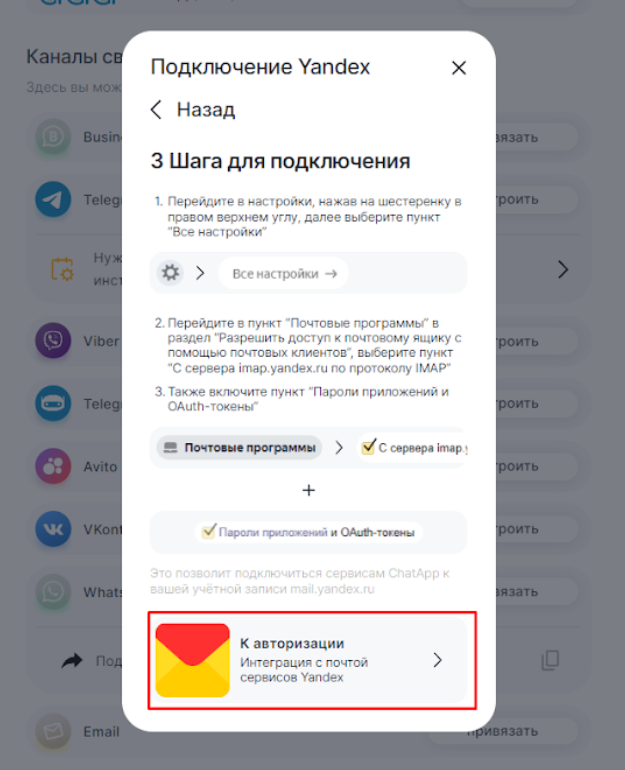Click the Avito channel icon
Image resolution: width=625 pixels, height=770 pixels.
53,466
